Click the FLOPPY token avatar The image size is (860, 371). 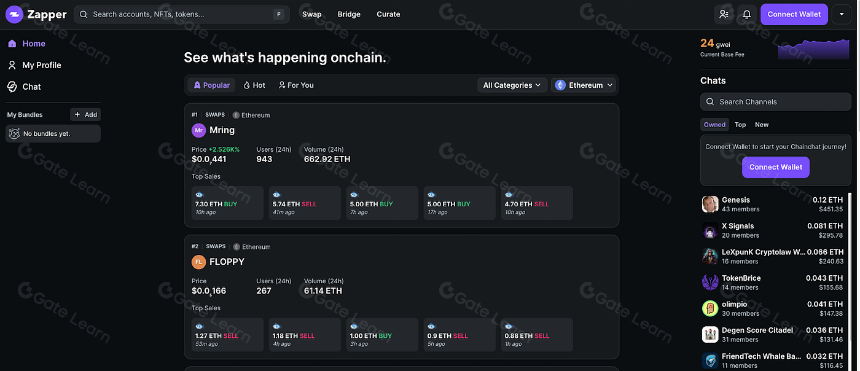pos(199,262)
